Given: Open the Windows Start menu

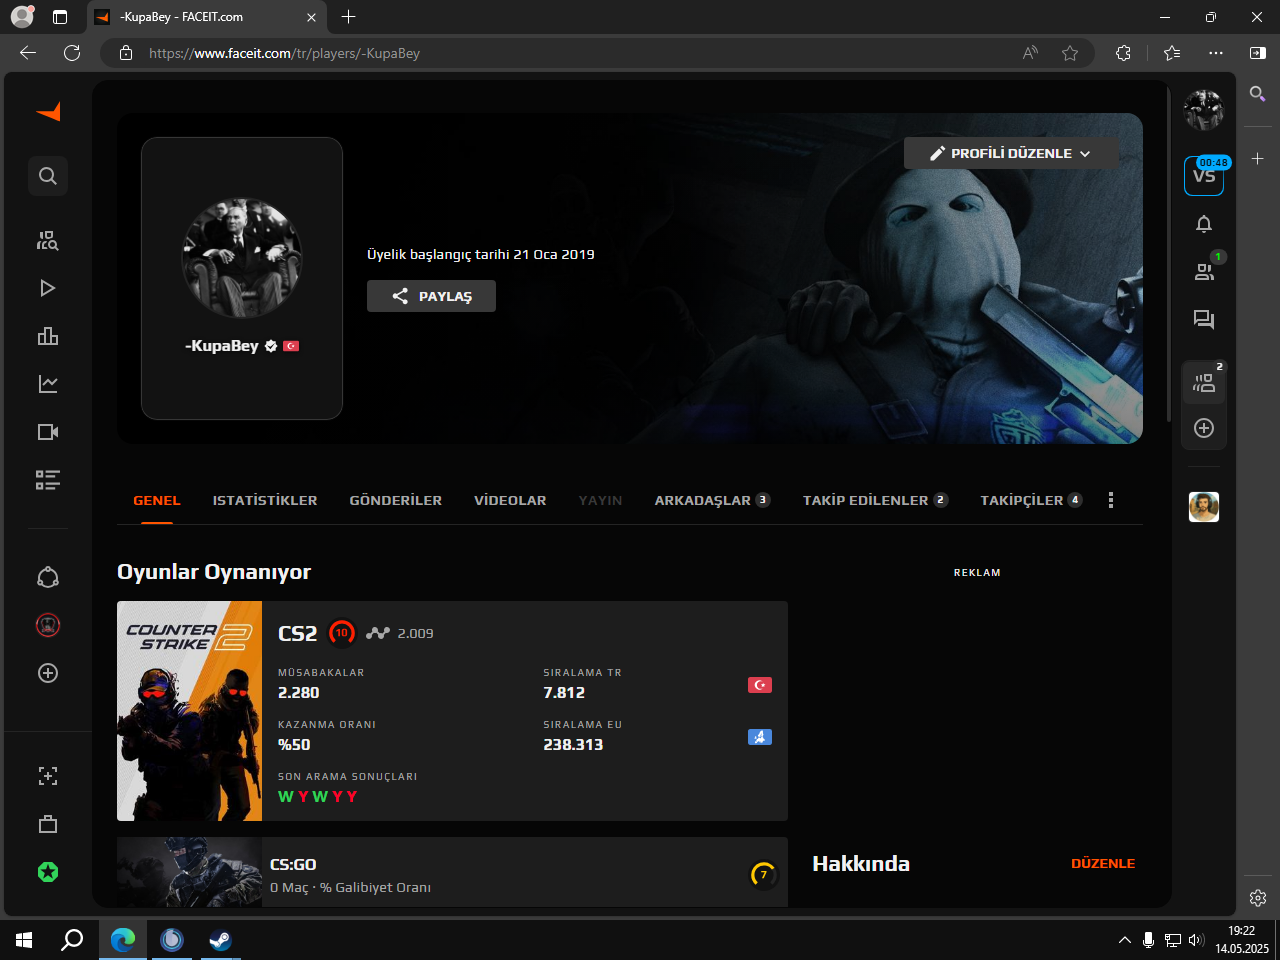Looking at the screenshot, I should pyautogui.click(x=24, y=940).
